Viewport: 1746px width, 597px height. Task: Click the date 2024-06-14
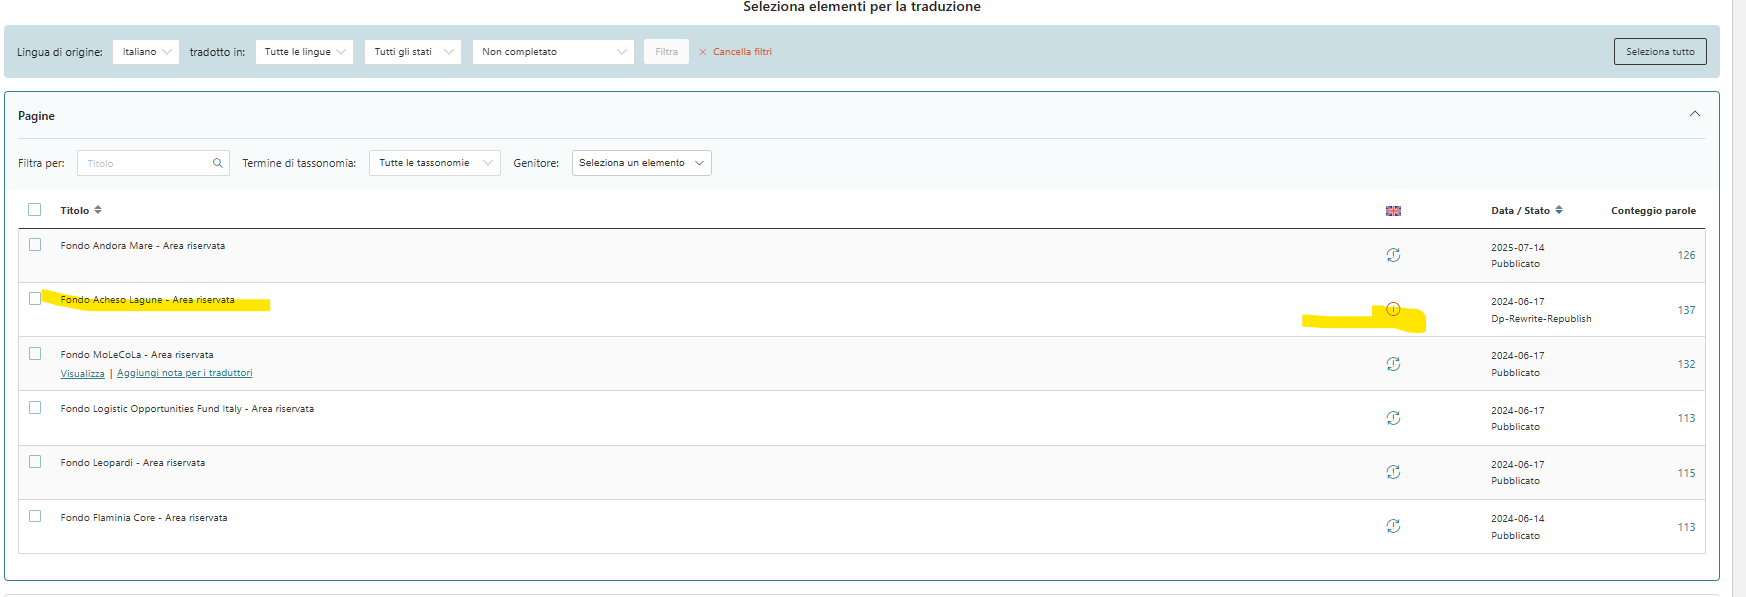pyautogui.click(x=1517, y=518)
